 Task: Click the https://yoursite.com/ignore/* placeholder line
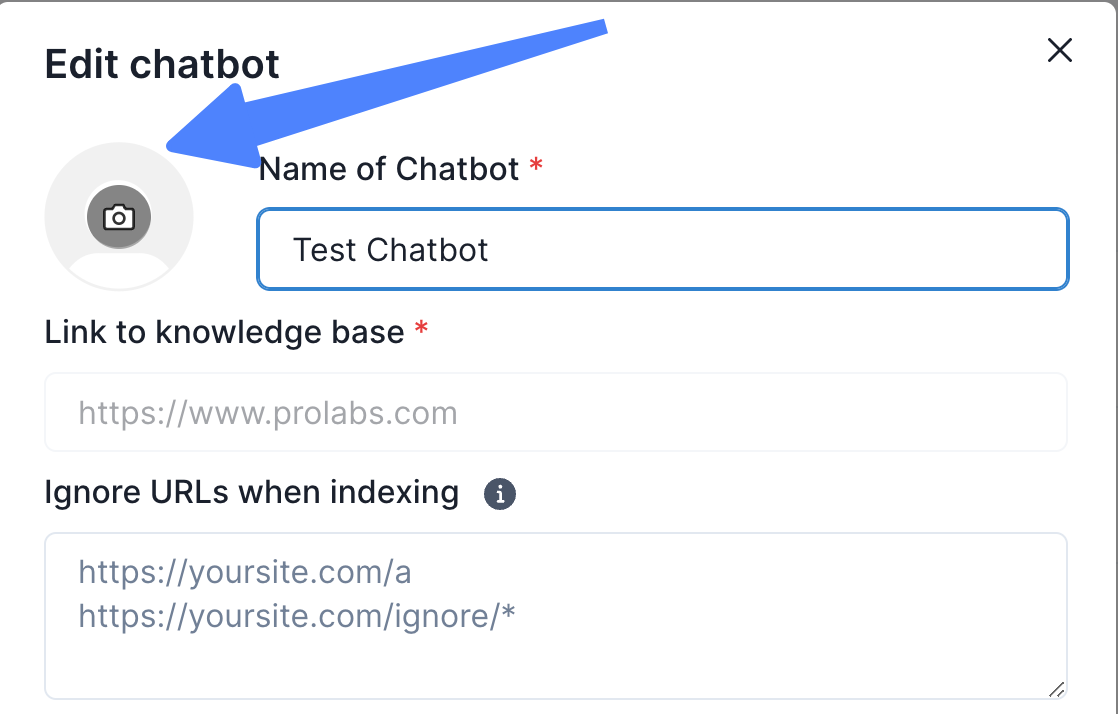pyautogui.click(x=297, y=617)
